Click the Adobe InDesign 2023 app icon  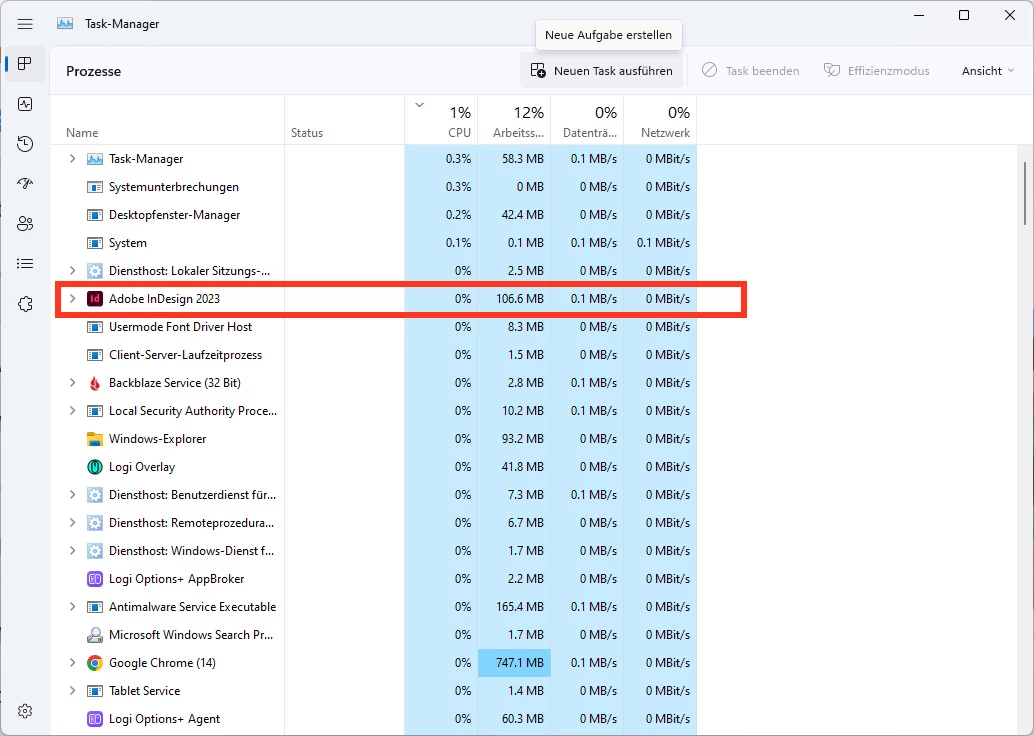pyautogui.click(x=95, y=299)
